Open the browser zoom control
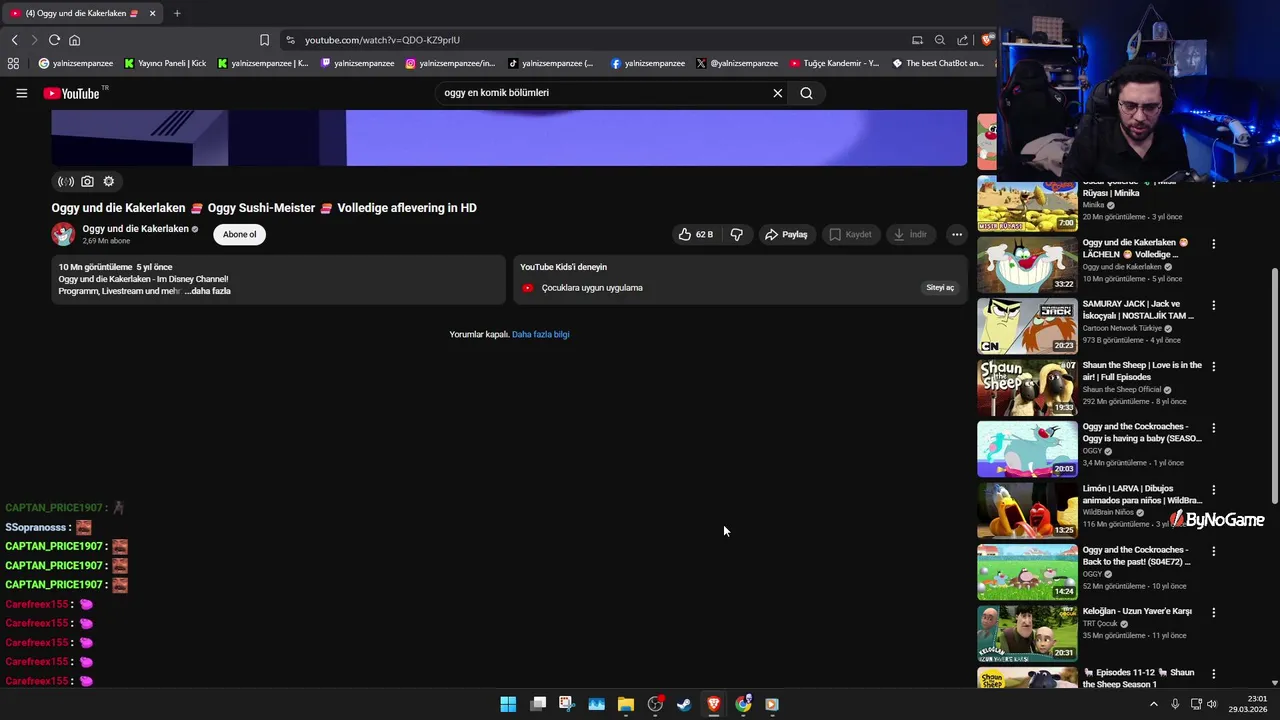Viewport: 1280px width, 720px height. point(940,40)
